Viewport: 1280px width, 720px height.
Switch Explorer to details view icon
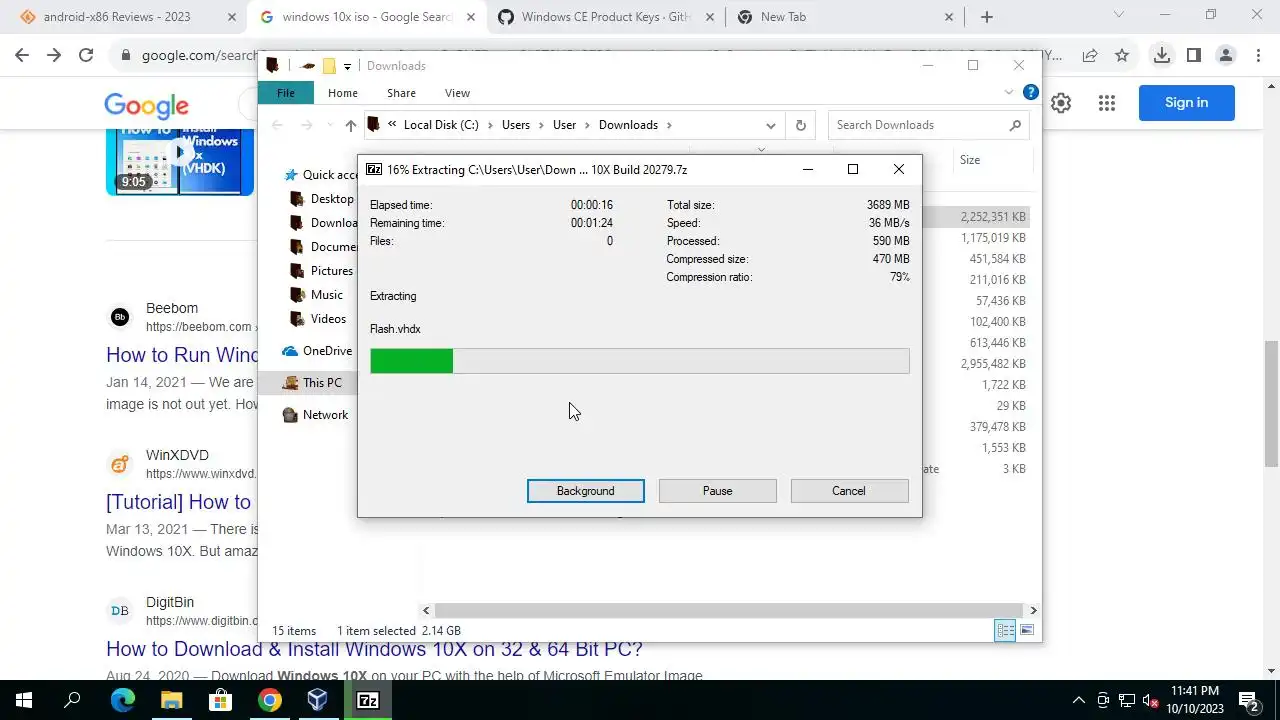pos(1005,630)
